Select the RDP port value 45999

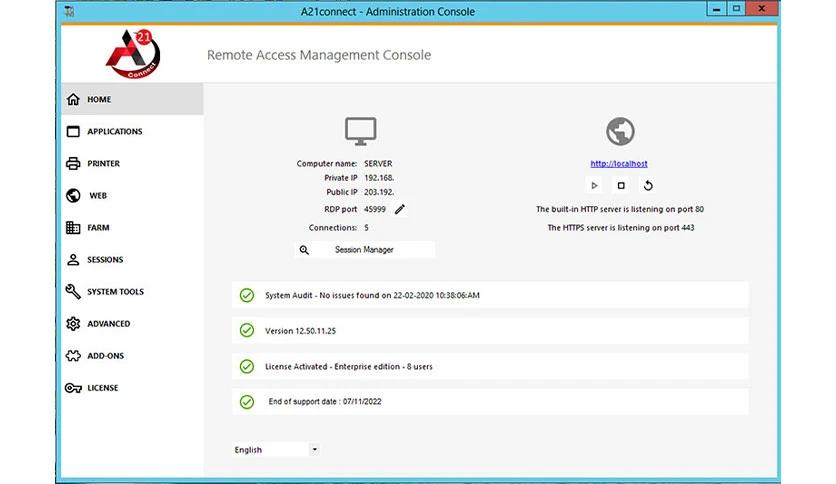pyautogui.click(x=375, y=209)
